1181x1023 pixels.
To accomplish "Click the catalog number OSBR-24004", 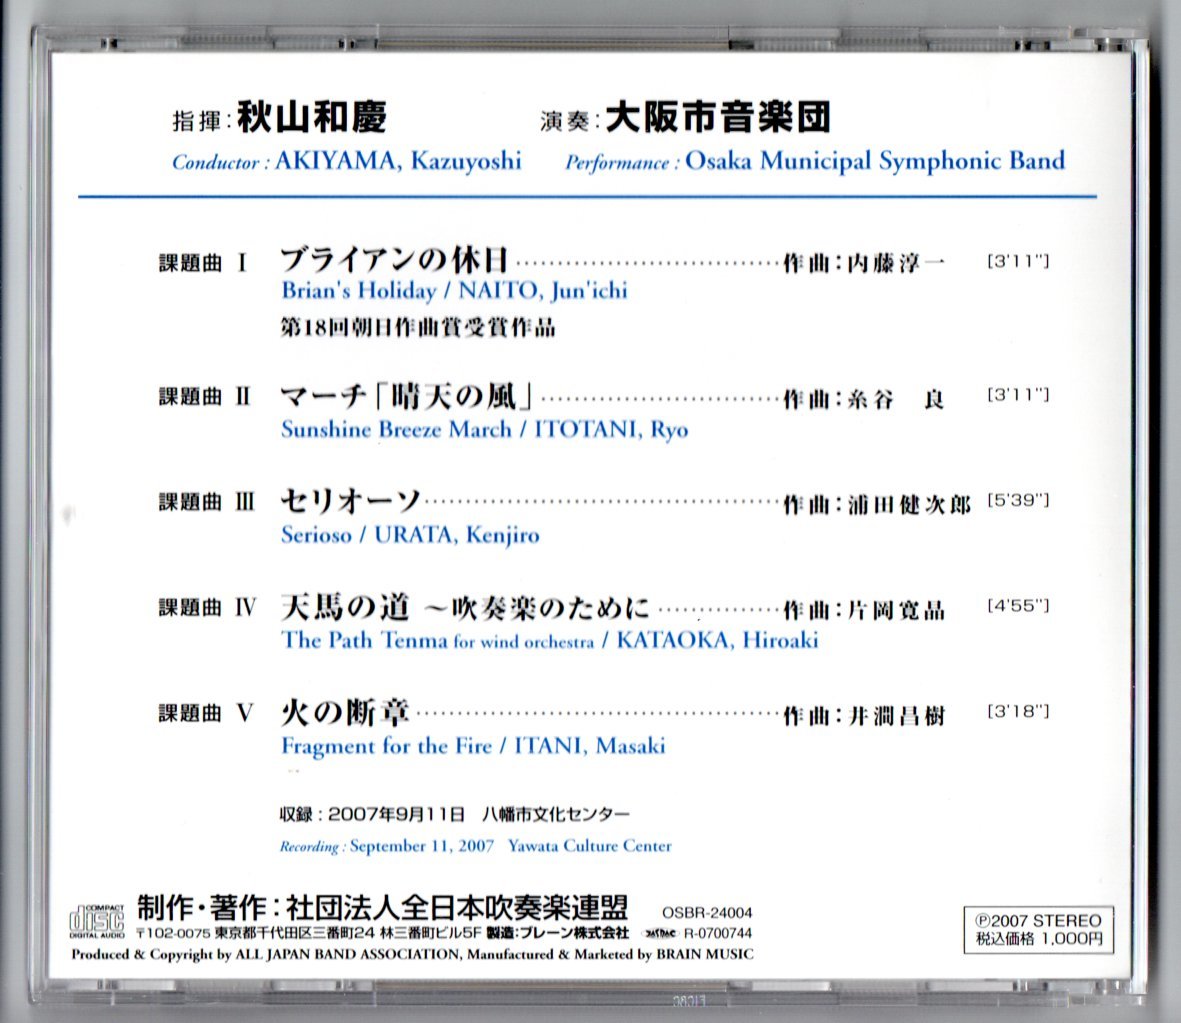I will pos(708,913).
